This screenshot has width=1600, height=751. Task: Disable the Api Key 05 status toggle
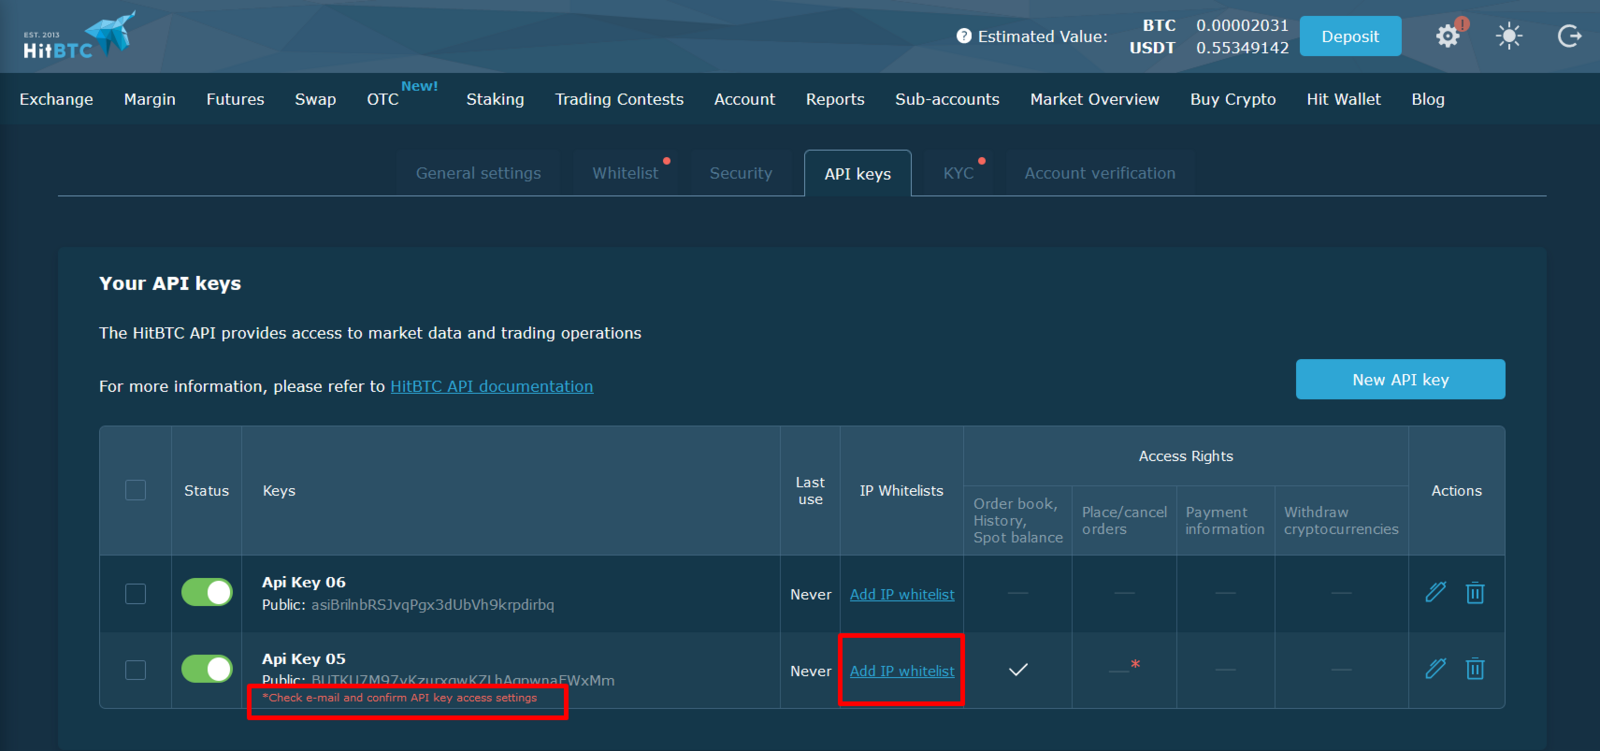[207, 668]
